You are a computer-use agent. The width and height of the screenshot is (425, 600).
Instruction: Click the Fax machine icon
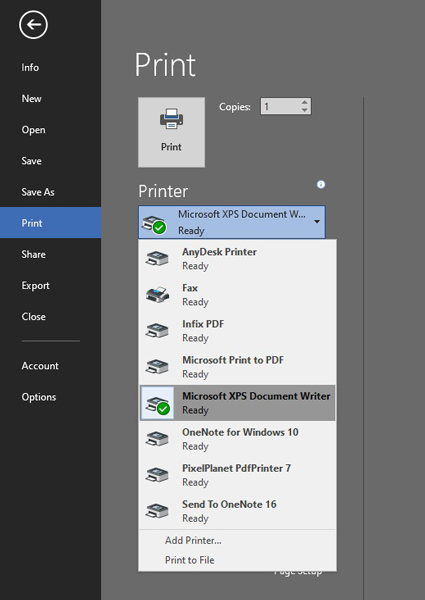pos(157,294)
